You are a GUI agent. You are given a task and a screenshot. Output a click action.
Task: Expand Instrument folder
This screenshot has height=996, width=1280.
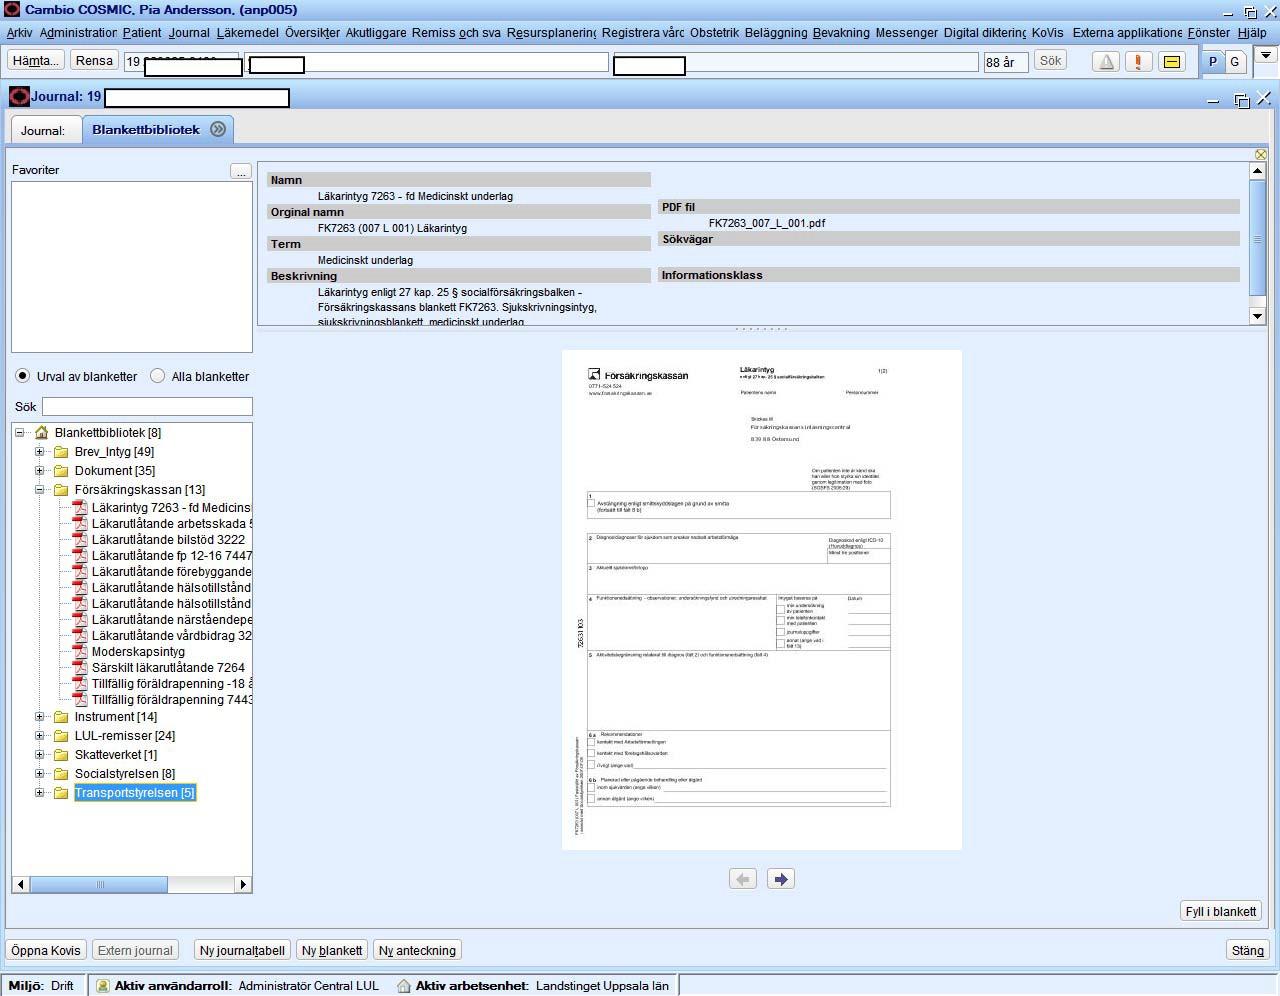click(x=40, y=717)
